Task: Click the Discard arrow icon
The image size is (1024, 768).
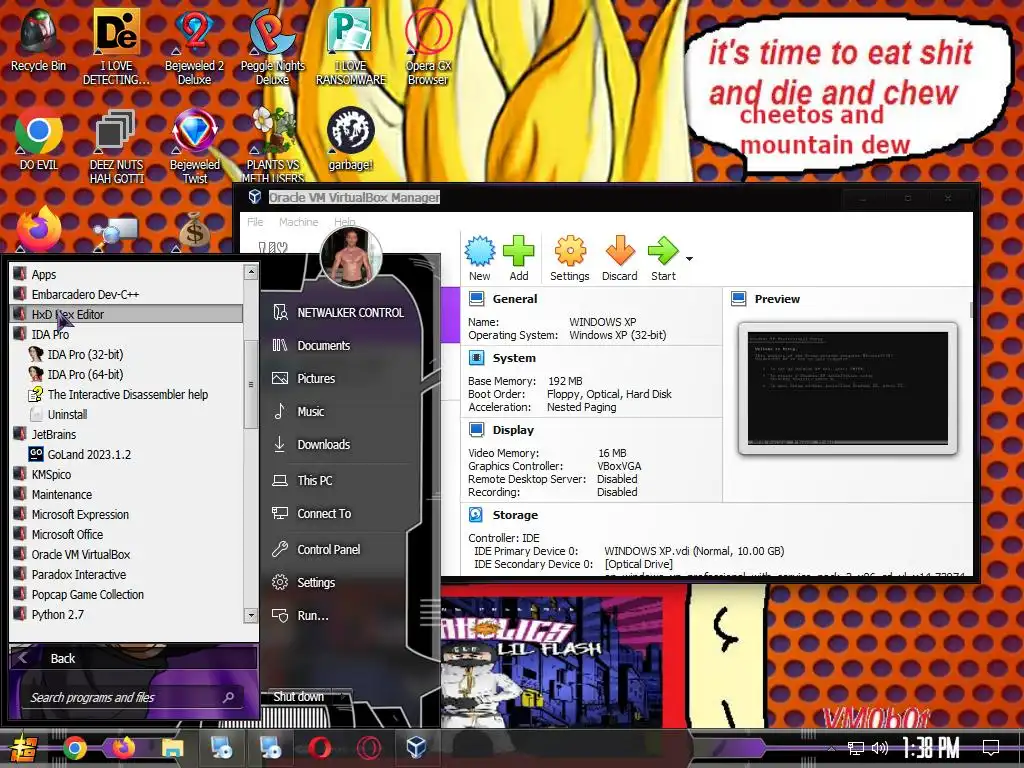Action: tap(620, 251)
